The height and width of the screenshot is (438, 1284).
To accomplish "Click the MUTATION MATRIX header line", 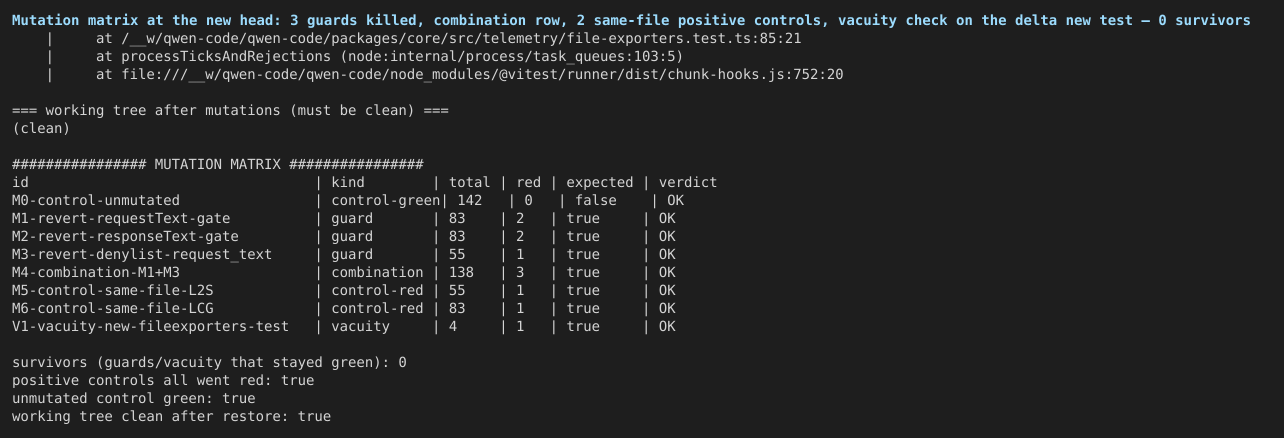I will coord(218,164).
